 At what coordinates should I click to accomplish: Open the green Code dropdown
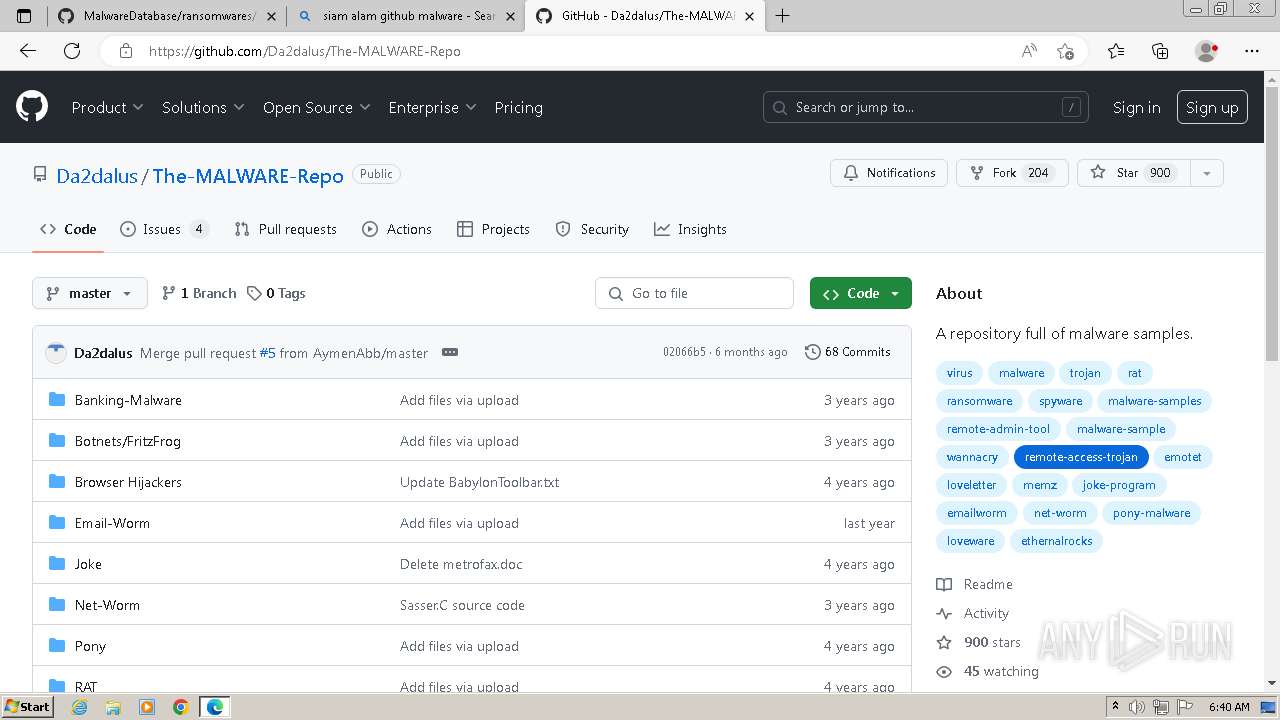pyautogui.click(x=861, y=293)
